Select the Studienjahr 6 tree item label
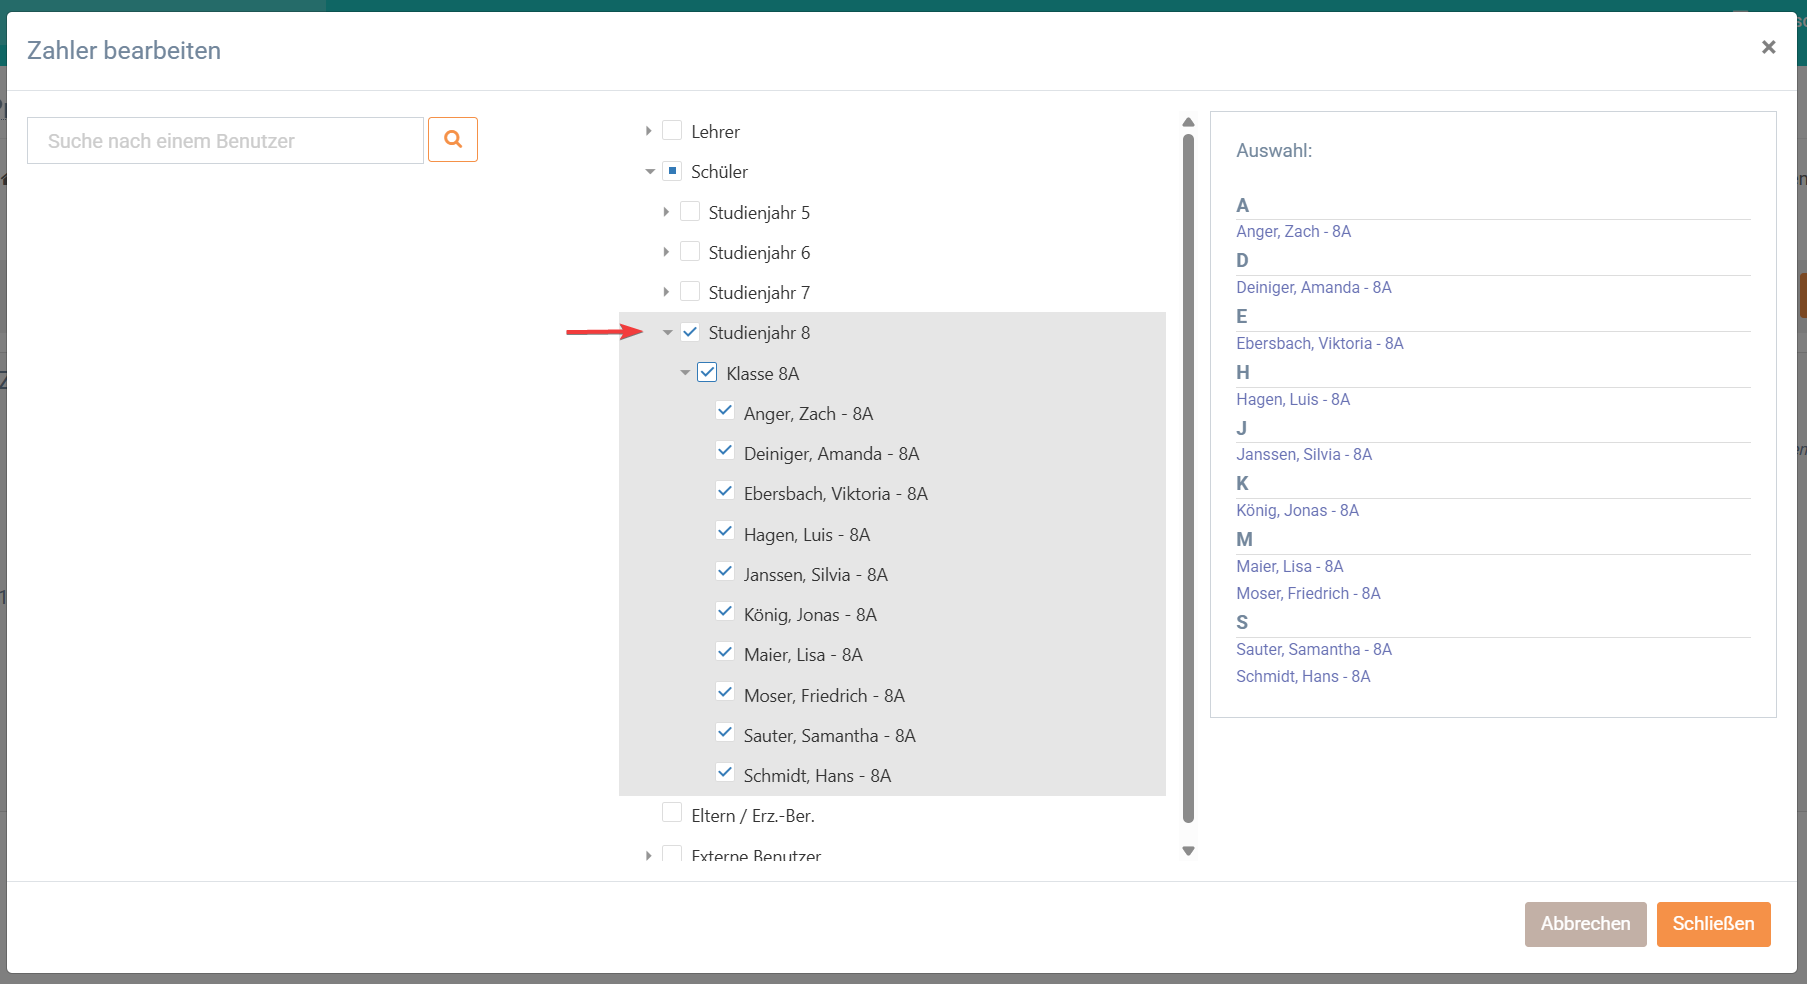Screen dimensions: 1807x984 [x=759, y=253]
